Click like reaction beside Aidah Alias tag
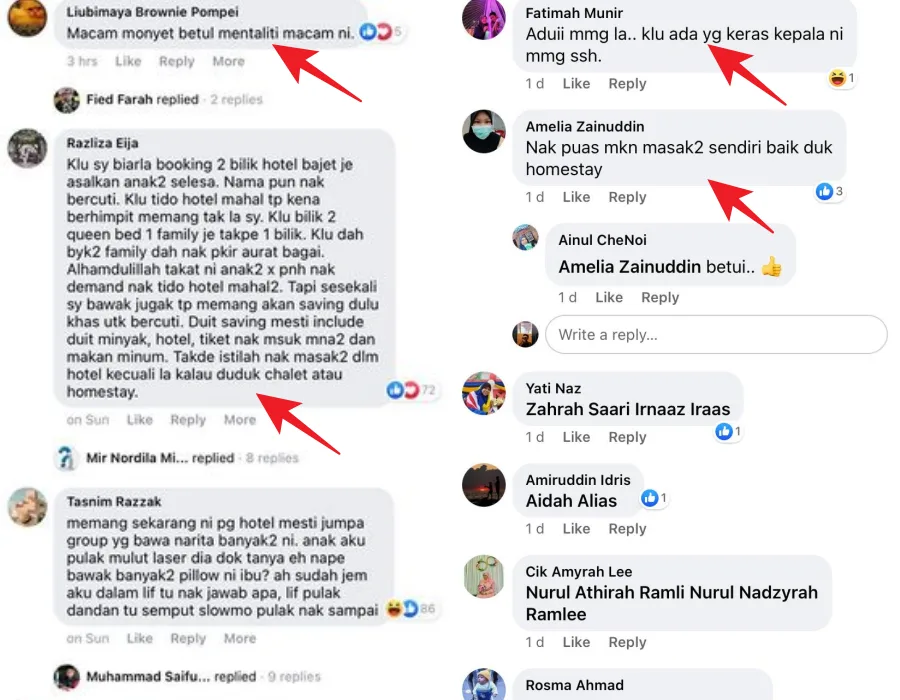 [649, 498]
